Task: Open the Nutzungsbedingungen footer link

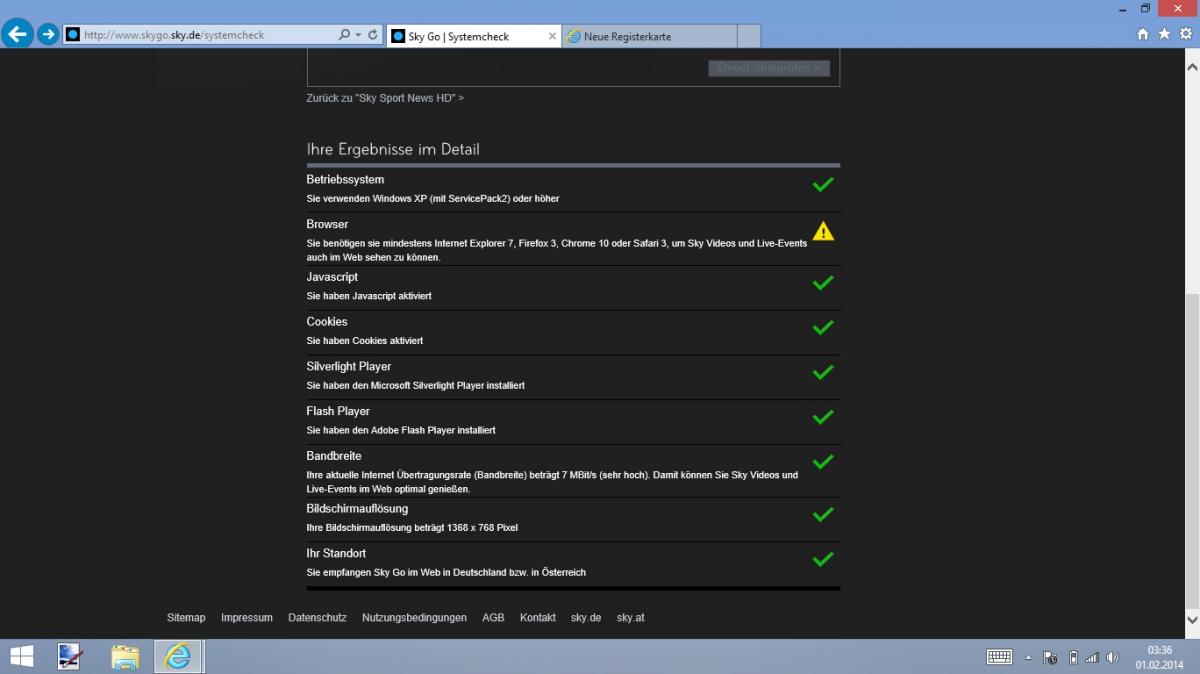Action: point(414,618)
